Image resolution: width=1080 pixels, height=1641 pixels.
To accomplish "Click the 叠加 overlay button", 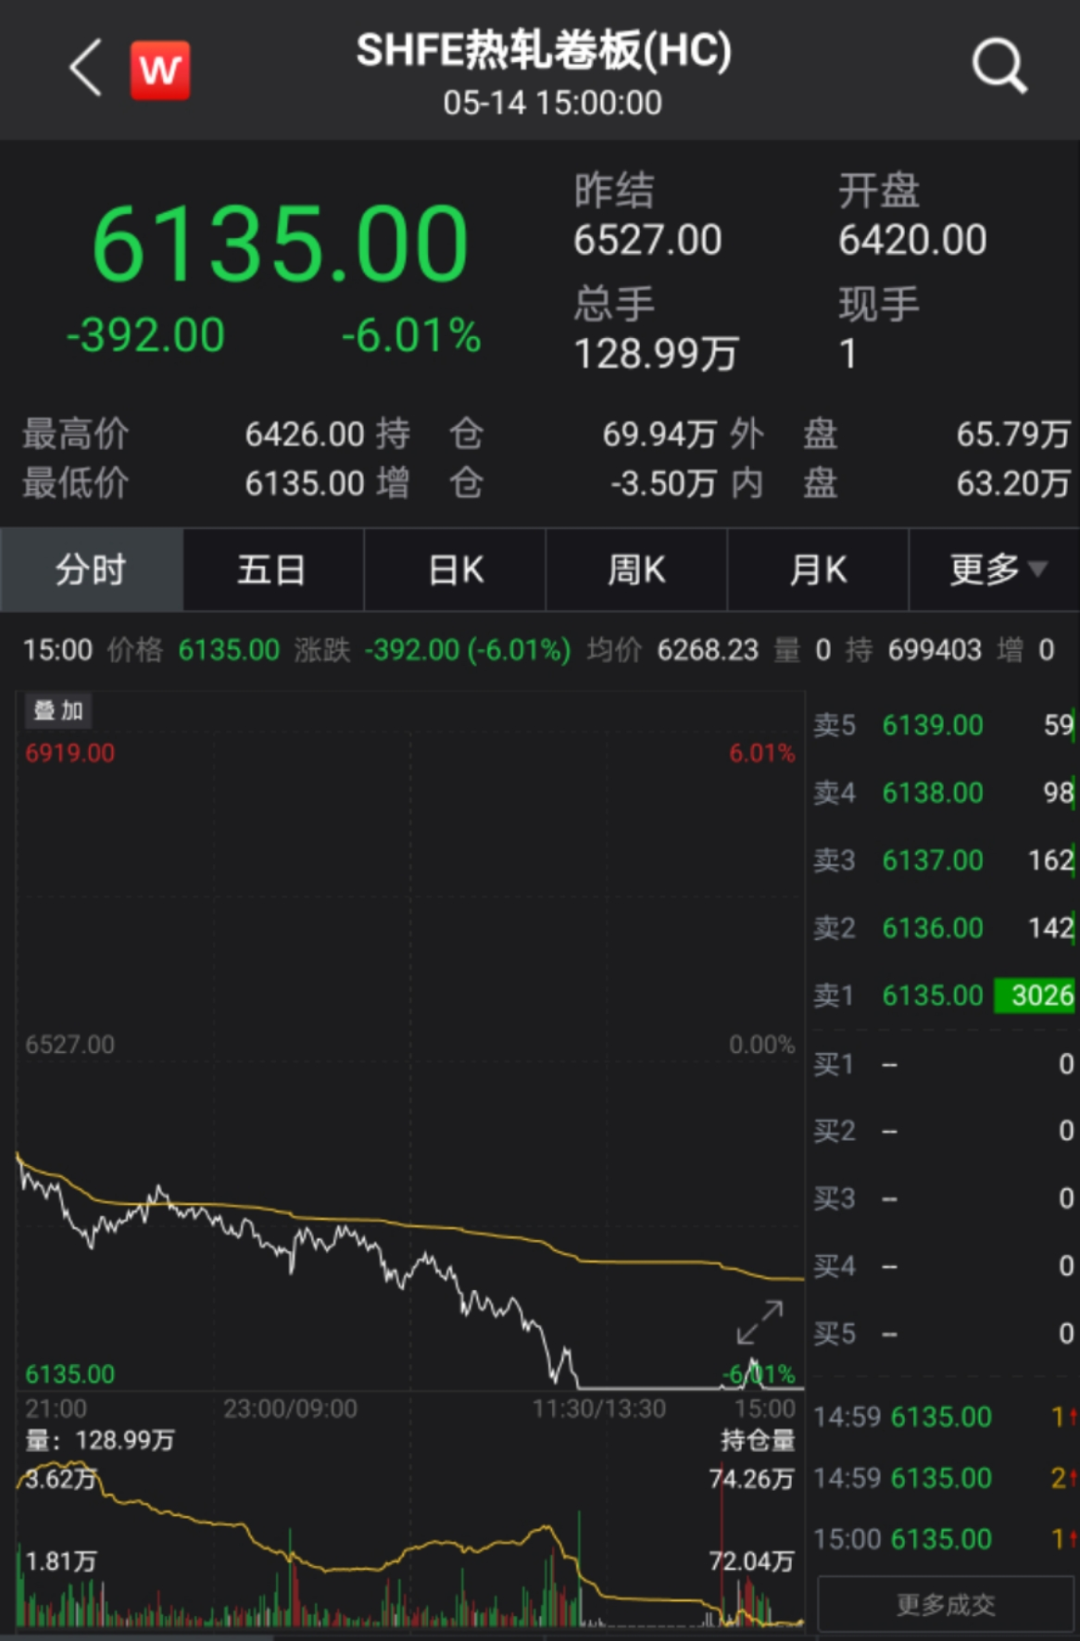I will pyautogui.click(x=58, y=710).
